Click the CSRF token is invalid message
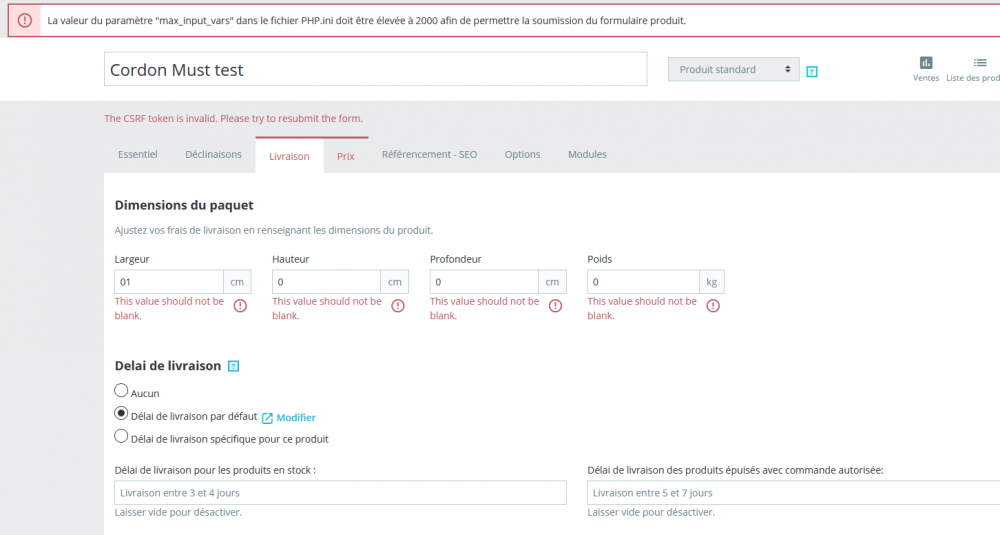Image resolution: width=1000 pixels, height=535 pixels. click(233, 119)
